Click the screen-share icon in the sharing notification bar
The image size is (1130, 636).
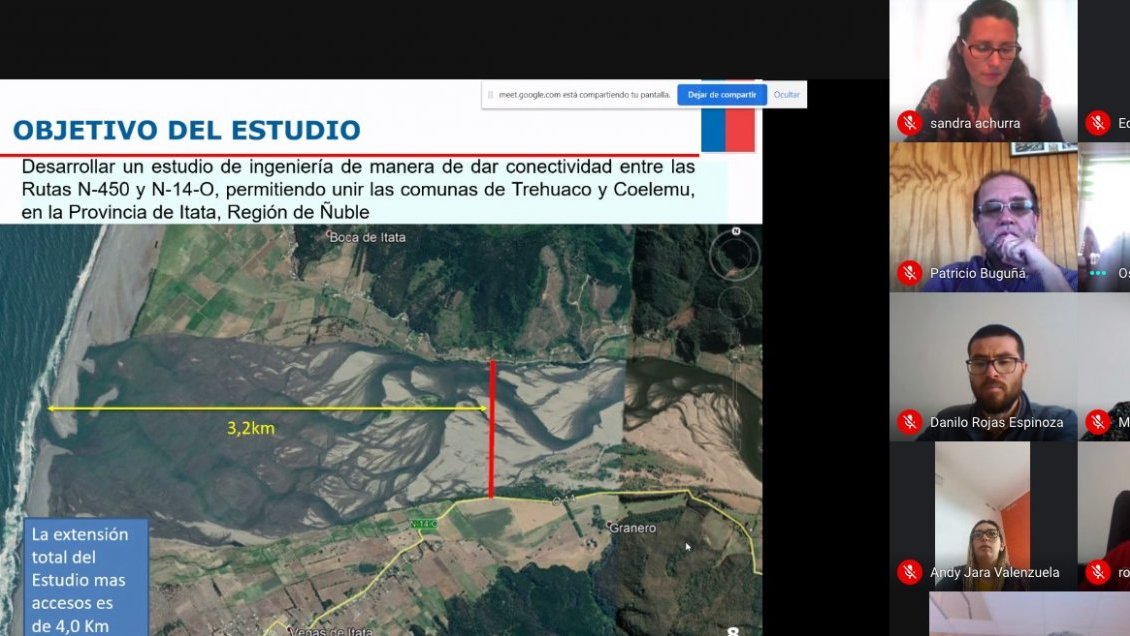[x=489, y=93]
